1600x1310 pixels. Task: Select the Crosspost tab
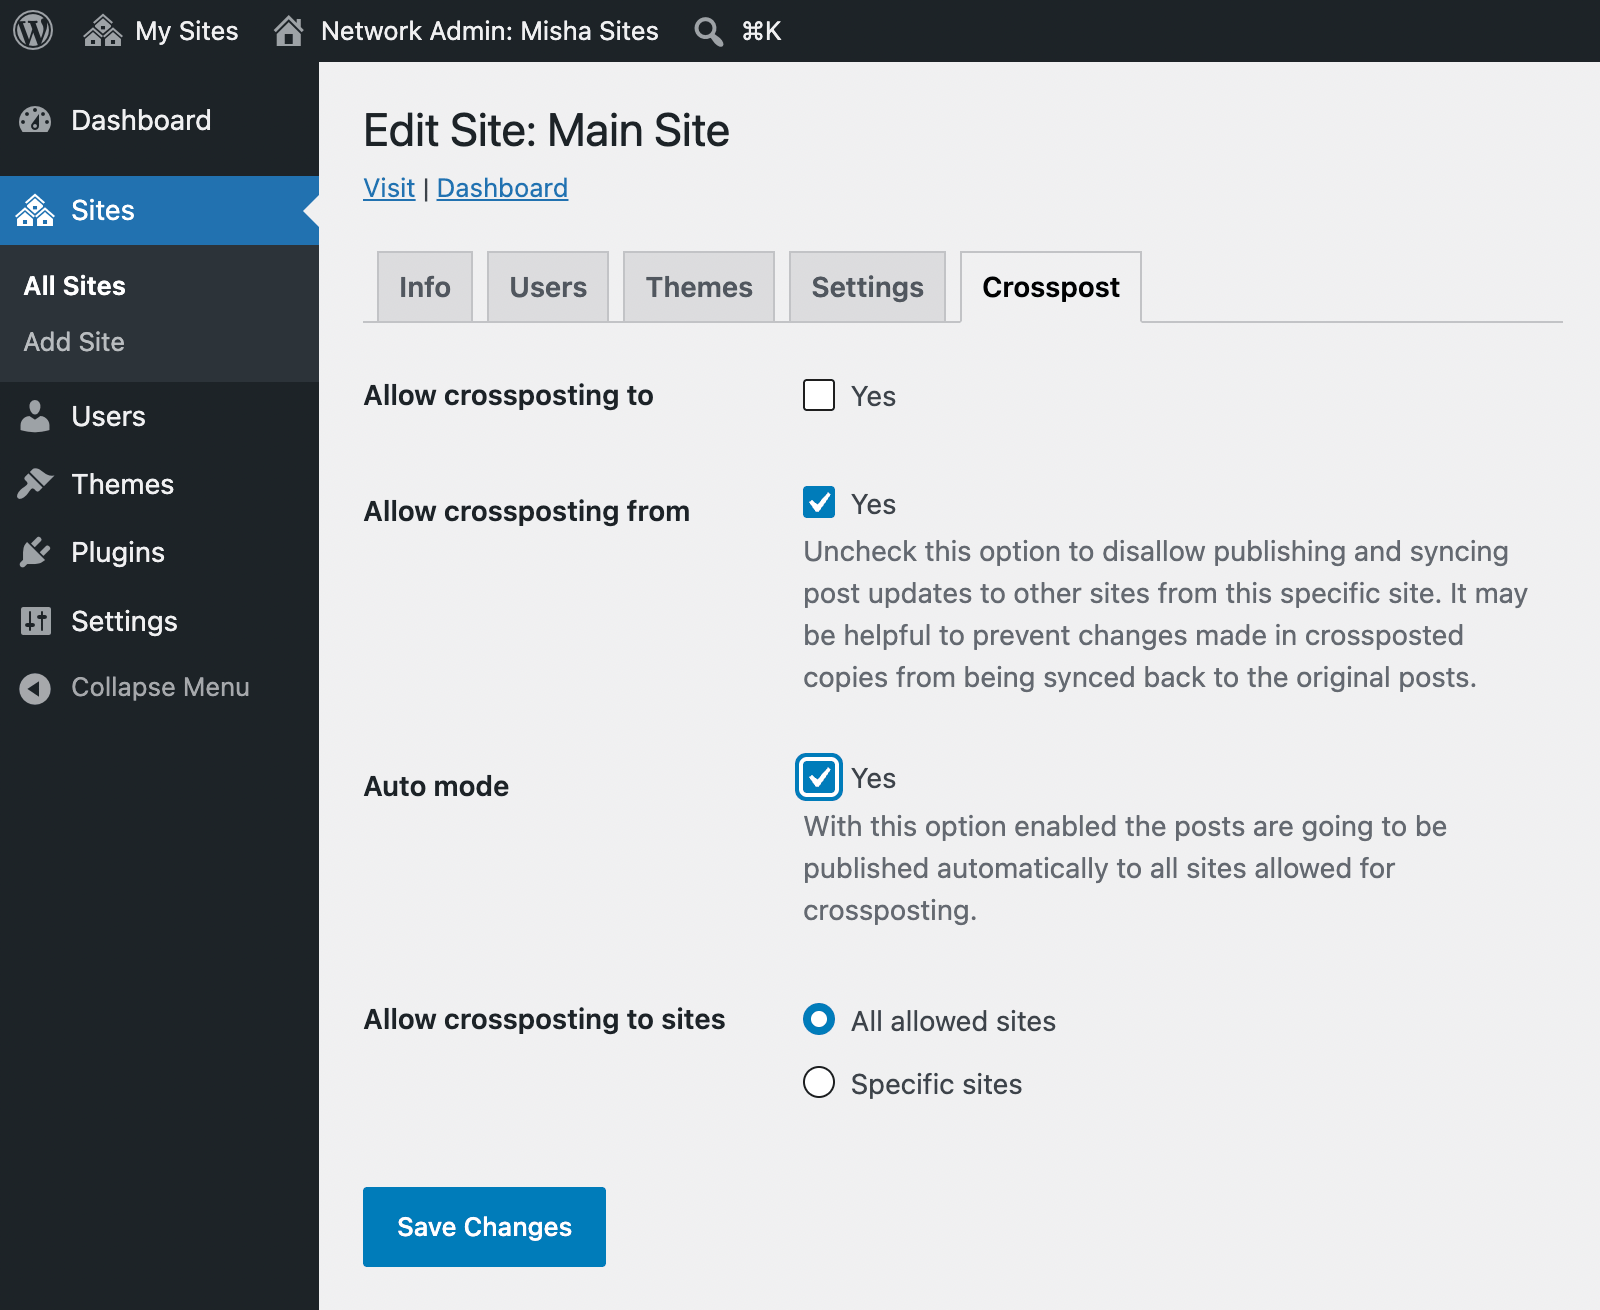click(1051, 287)
